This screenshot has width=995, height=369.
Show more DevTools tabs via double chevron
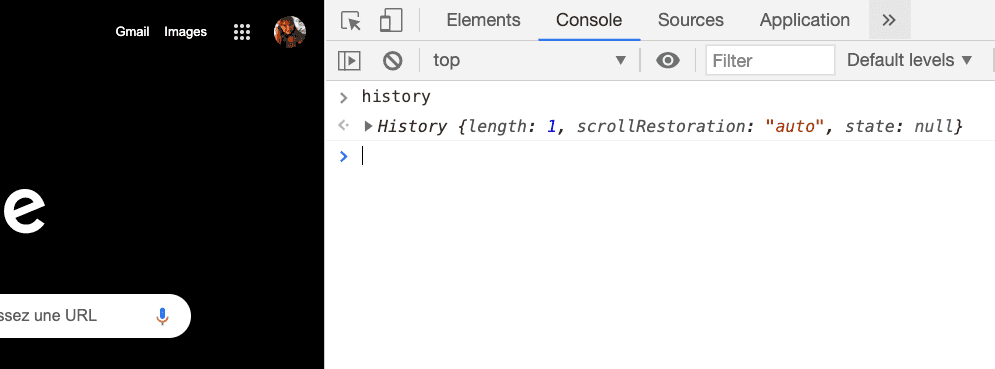889,20
